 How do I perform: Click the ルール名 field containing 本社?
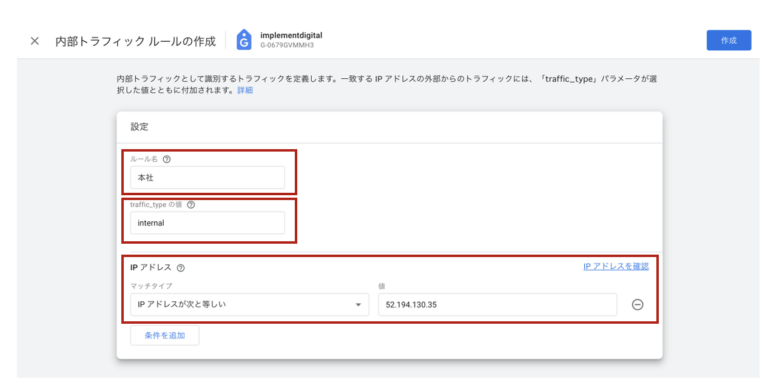(207, 177)
